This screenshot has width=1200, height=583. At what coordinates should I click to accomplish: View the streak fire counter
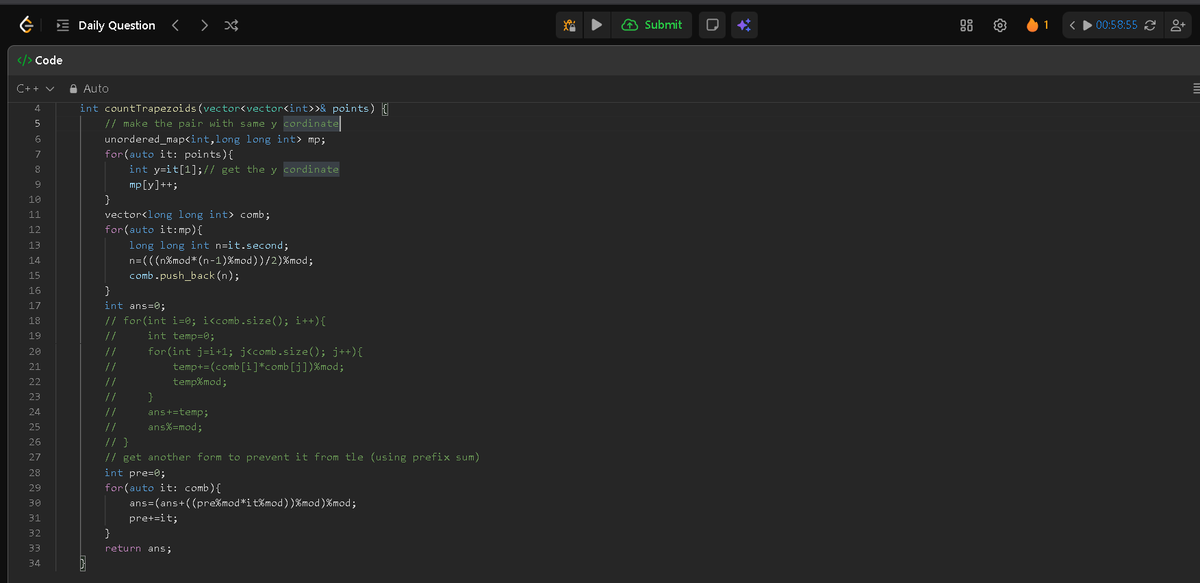pos(1037,25)
